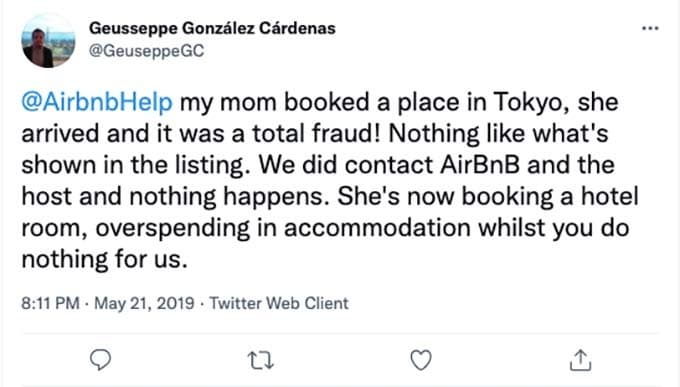Click the word overspending in the tweet
The height and width of the screenshot is (387, 680).
[173, 229]
